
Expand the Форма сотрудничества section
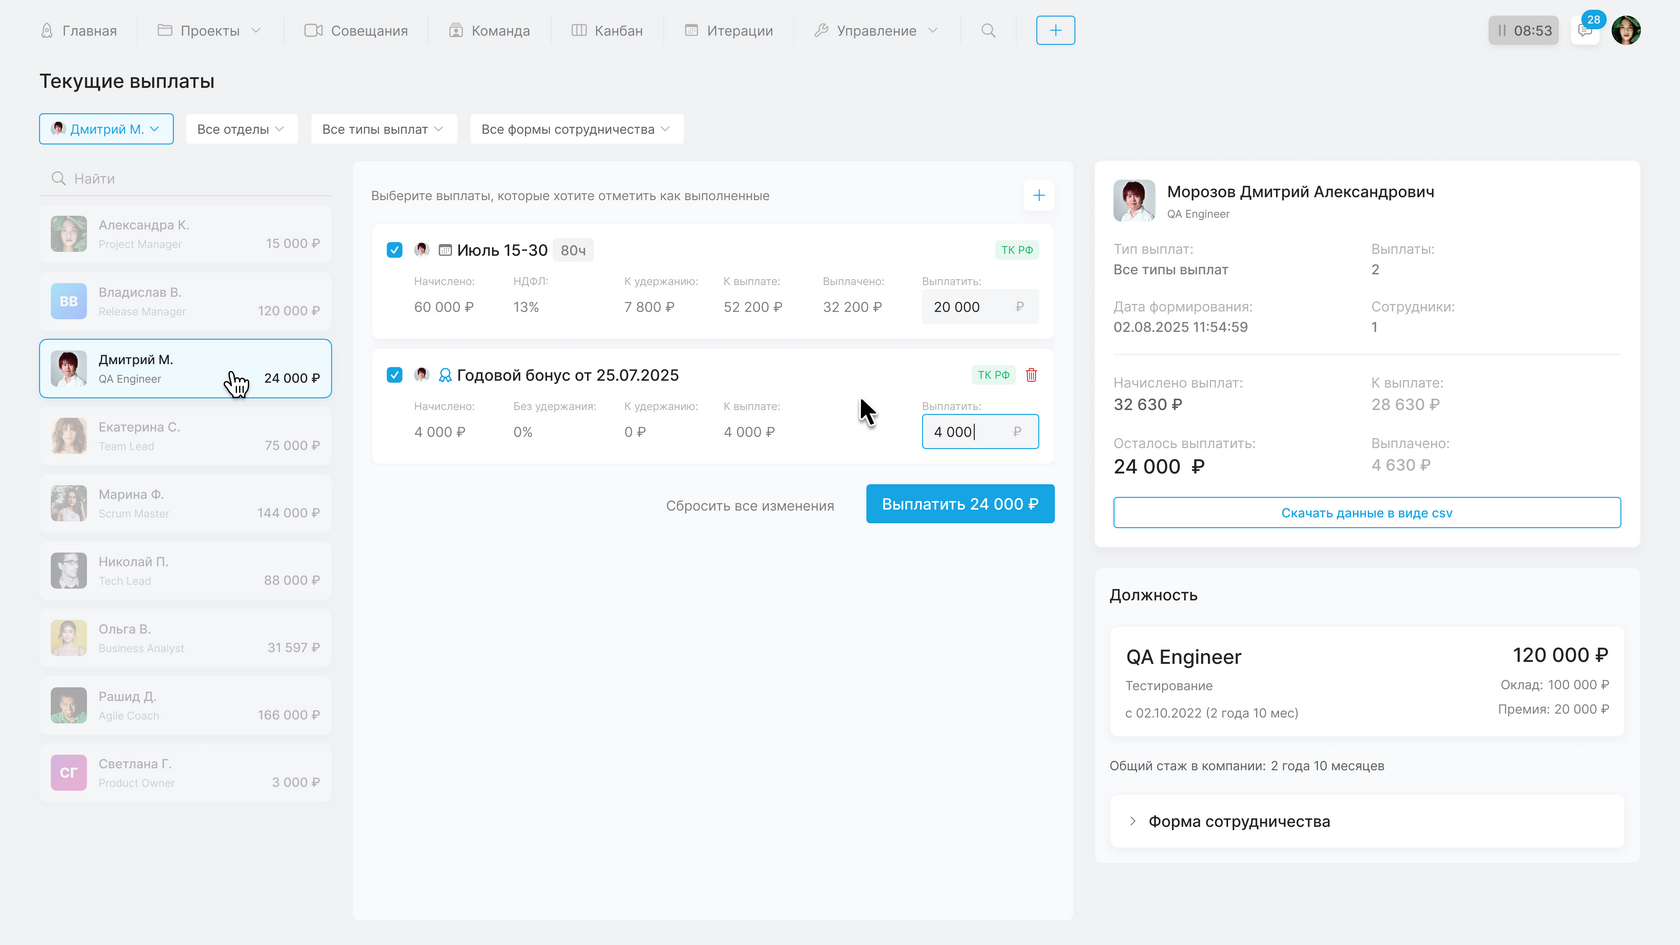(1367, 821)
